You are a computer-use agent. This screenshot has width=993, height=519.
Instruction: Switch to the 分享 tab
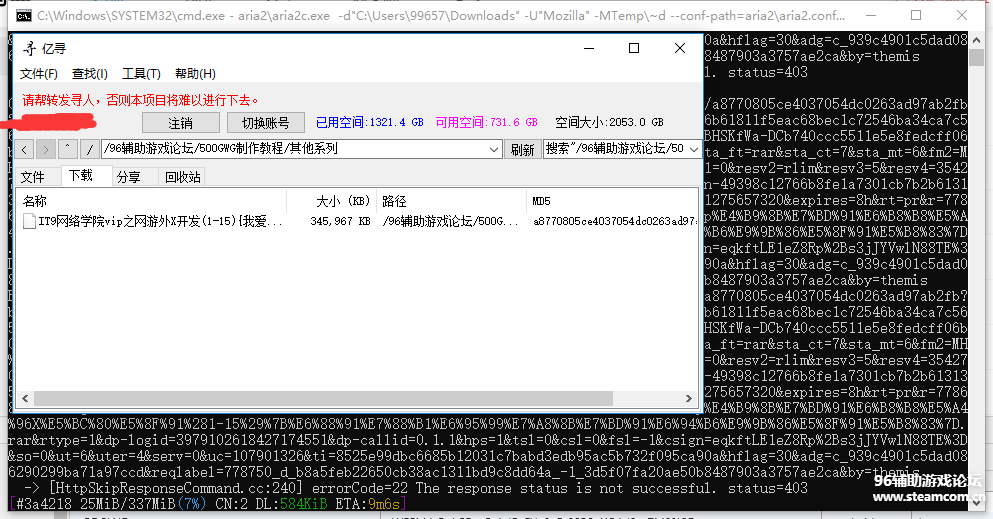coord(128,177)
